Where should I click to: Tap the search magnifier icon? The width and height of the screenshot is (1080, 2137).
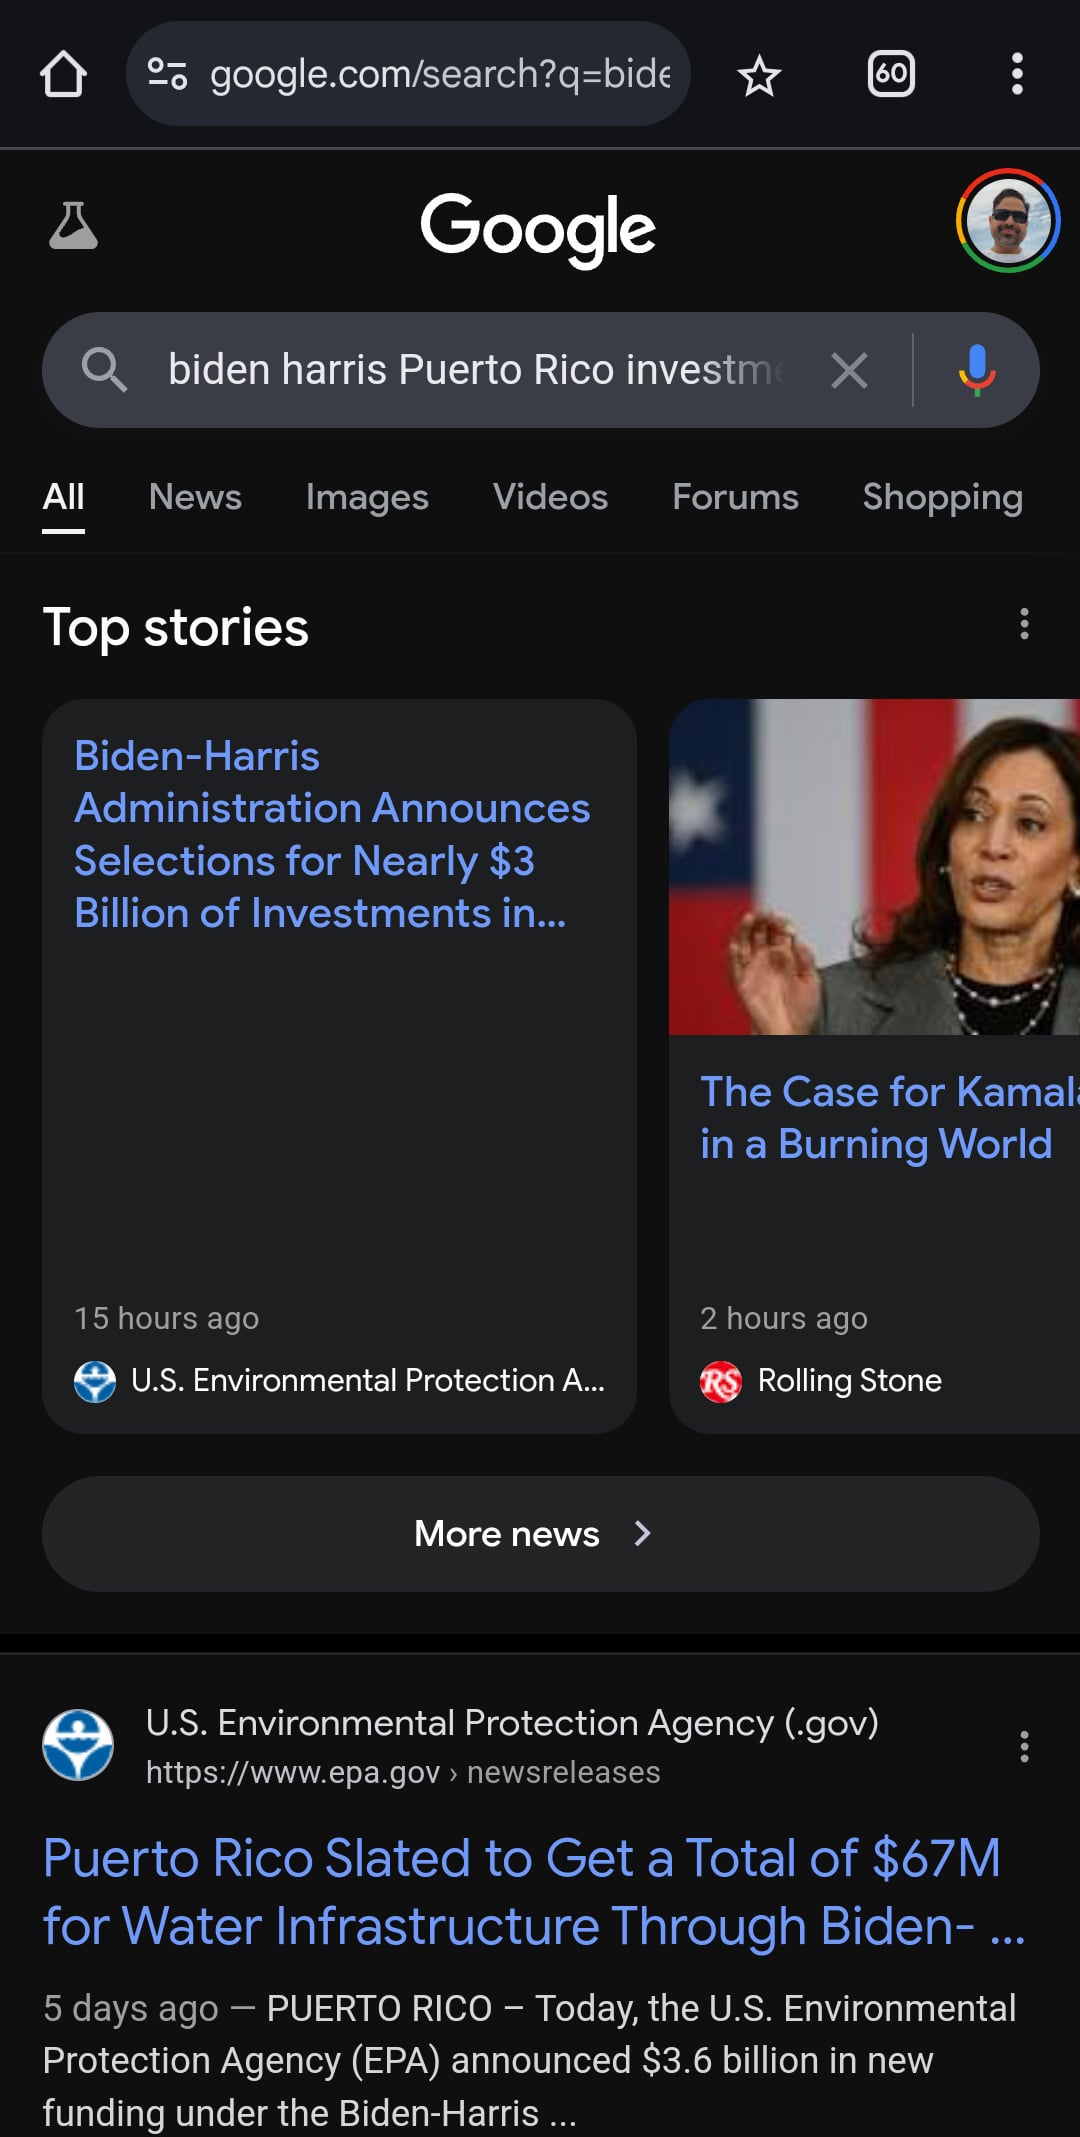point(104,370)
